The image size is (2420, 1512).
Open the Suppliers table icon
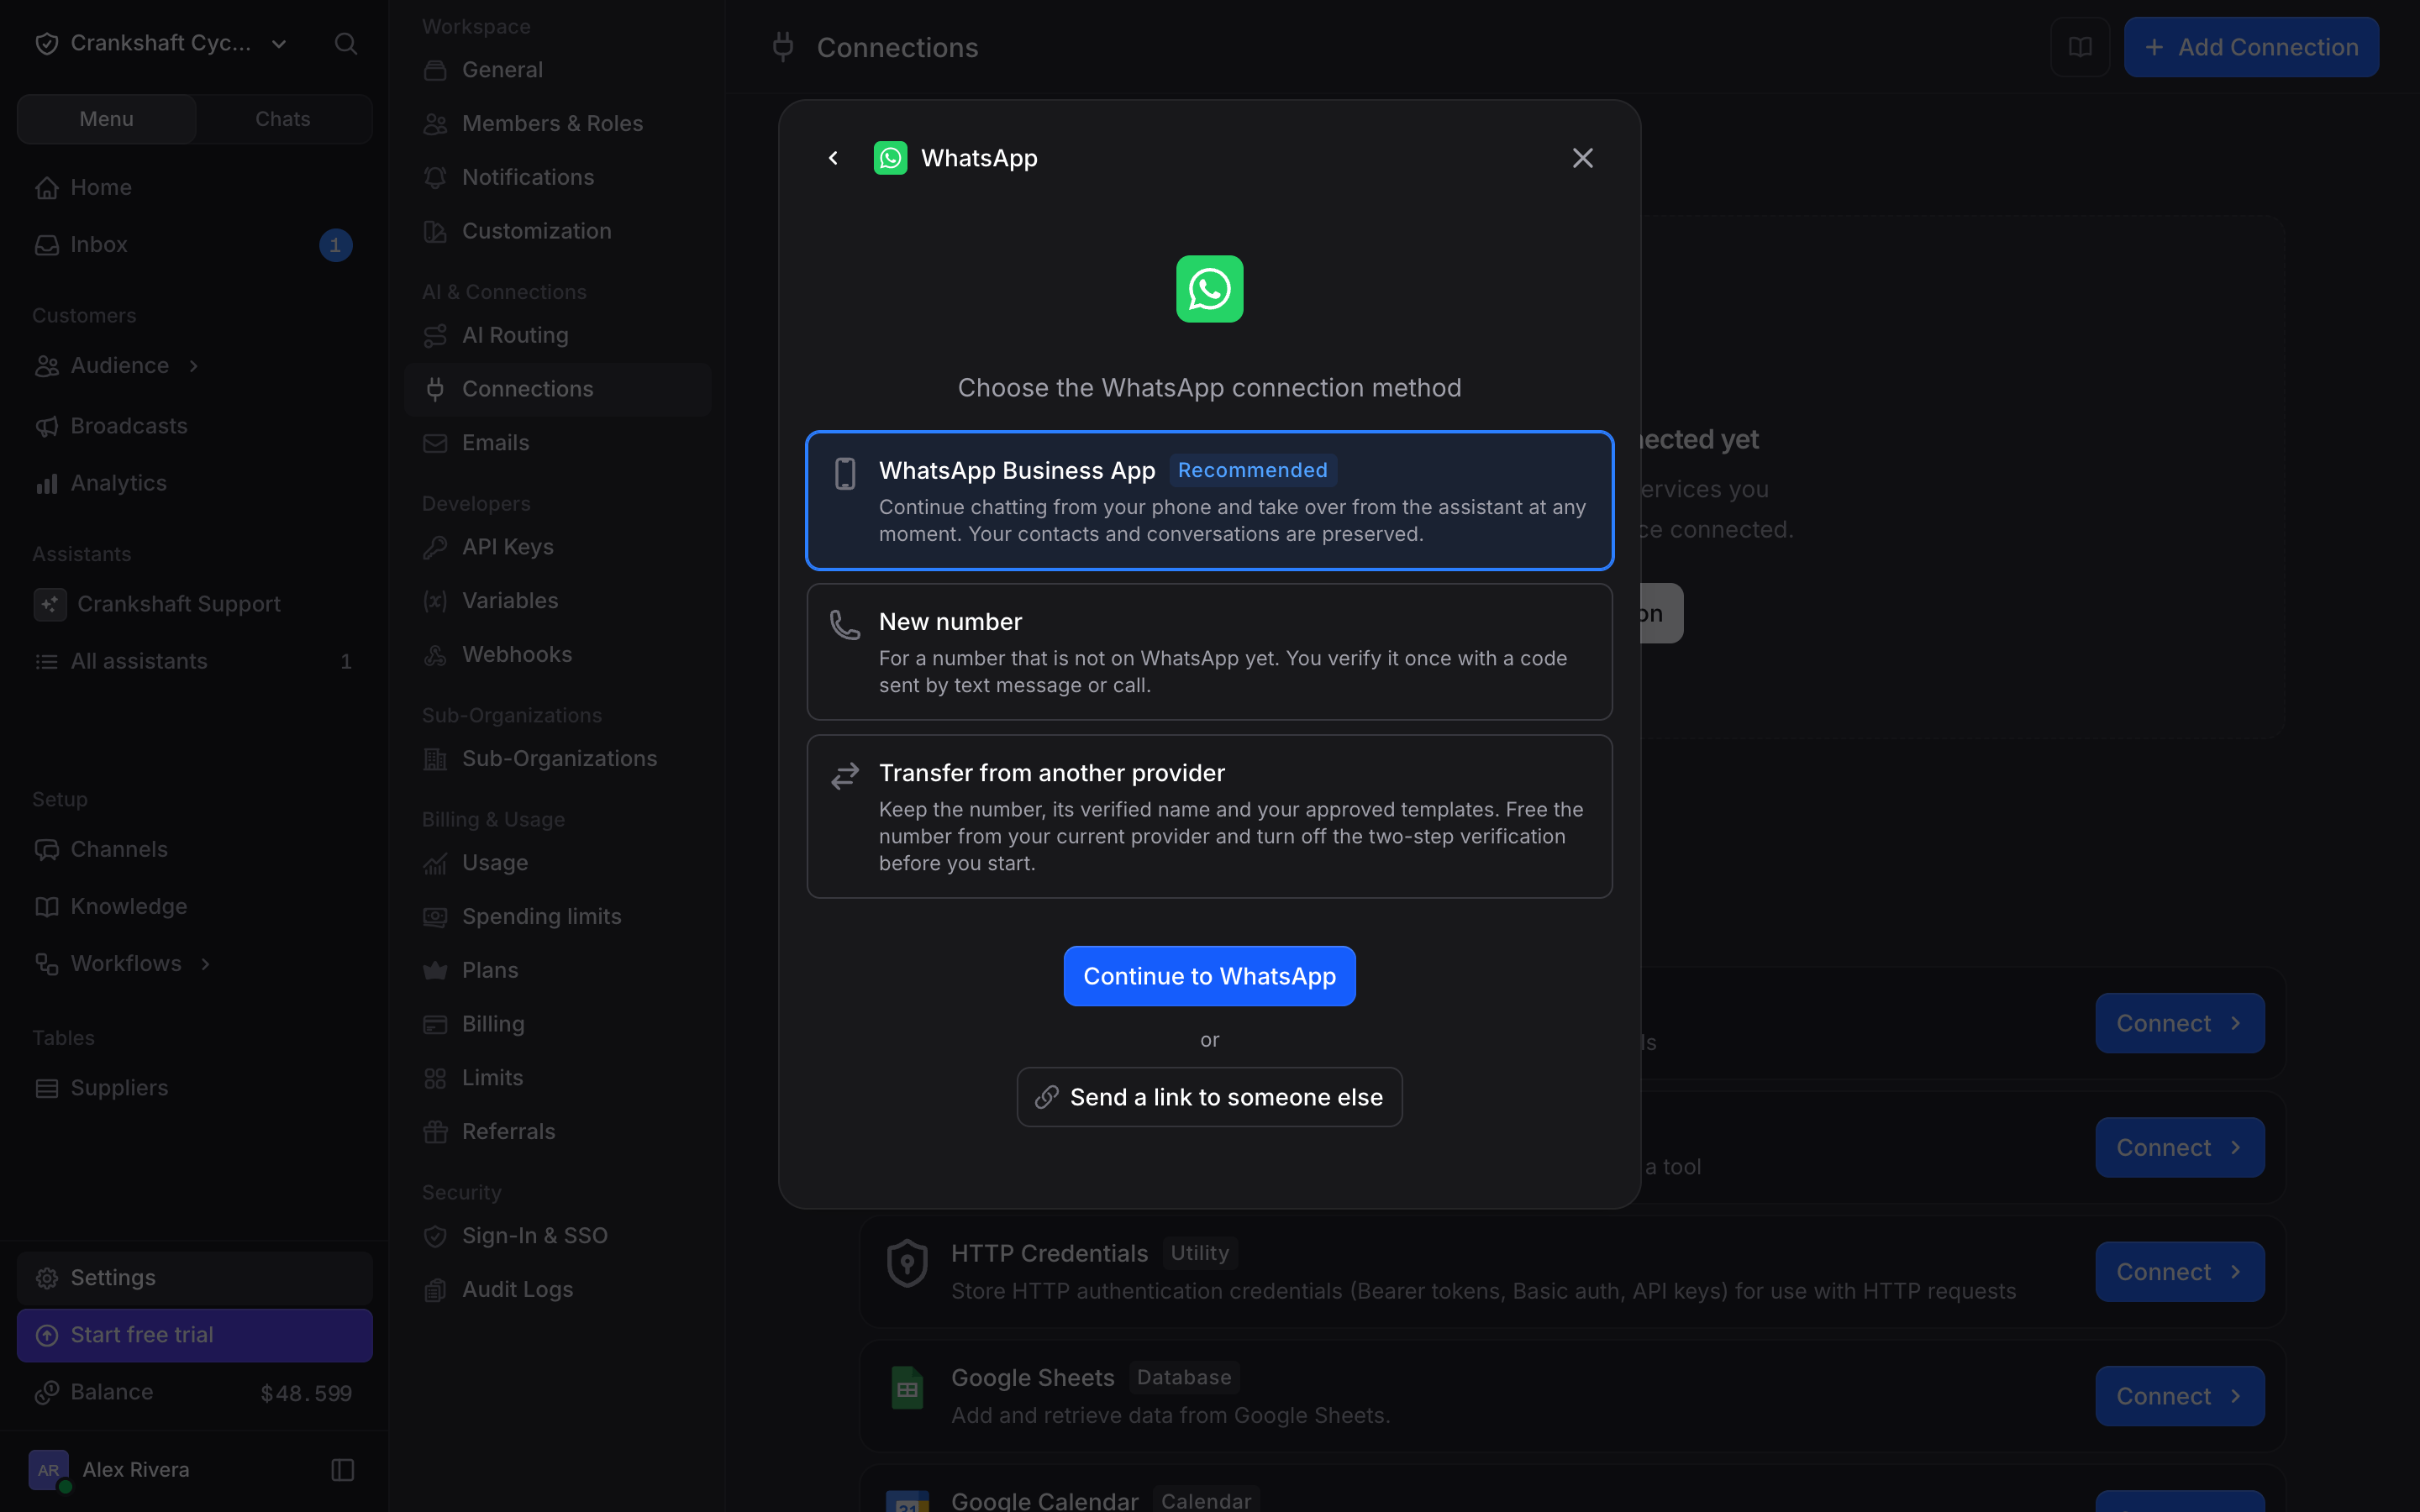[x=46, y=1088]
